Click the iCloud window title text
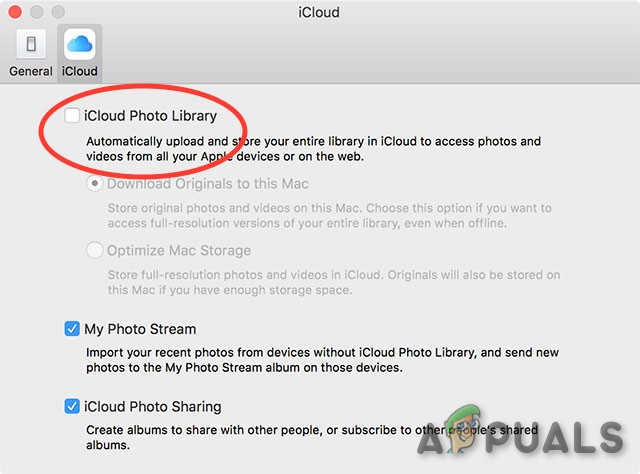This screenshot has height=474, width=640. click(319, 12)
